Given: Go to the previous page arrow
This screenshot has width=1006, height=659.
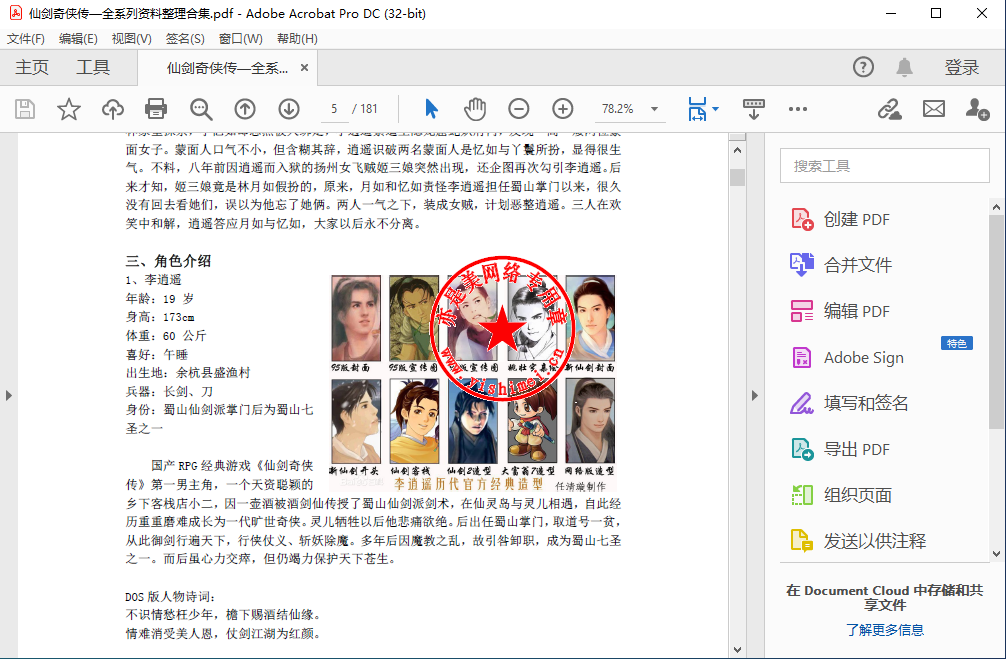Looking at the screenshot, I should point(244,109).
